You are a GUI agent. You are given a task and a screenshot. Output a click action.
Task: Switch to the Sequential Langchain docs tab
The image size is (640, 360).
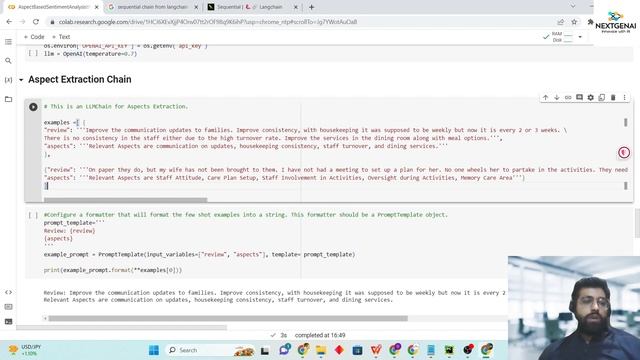point(253,7)
